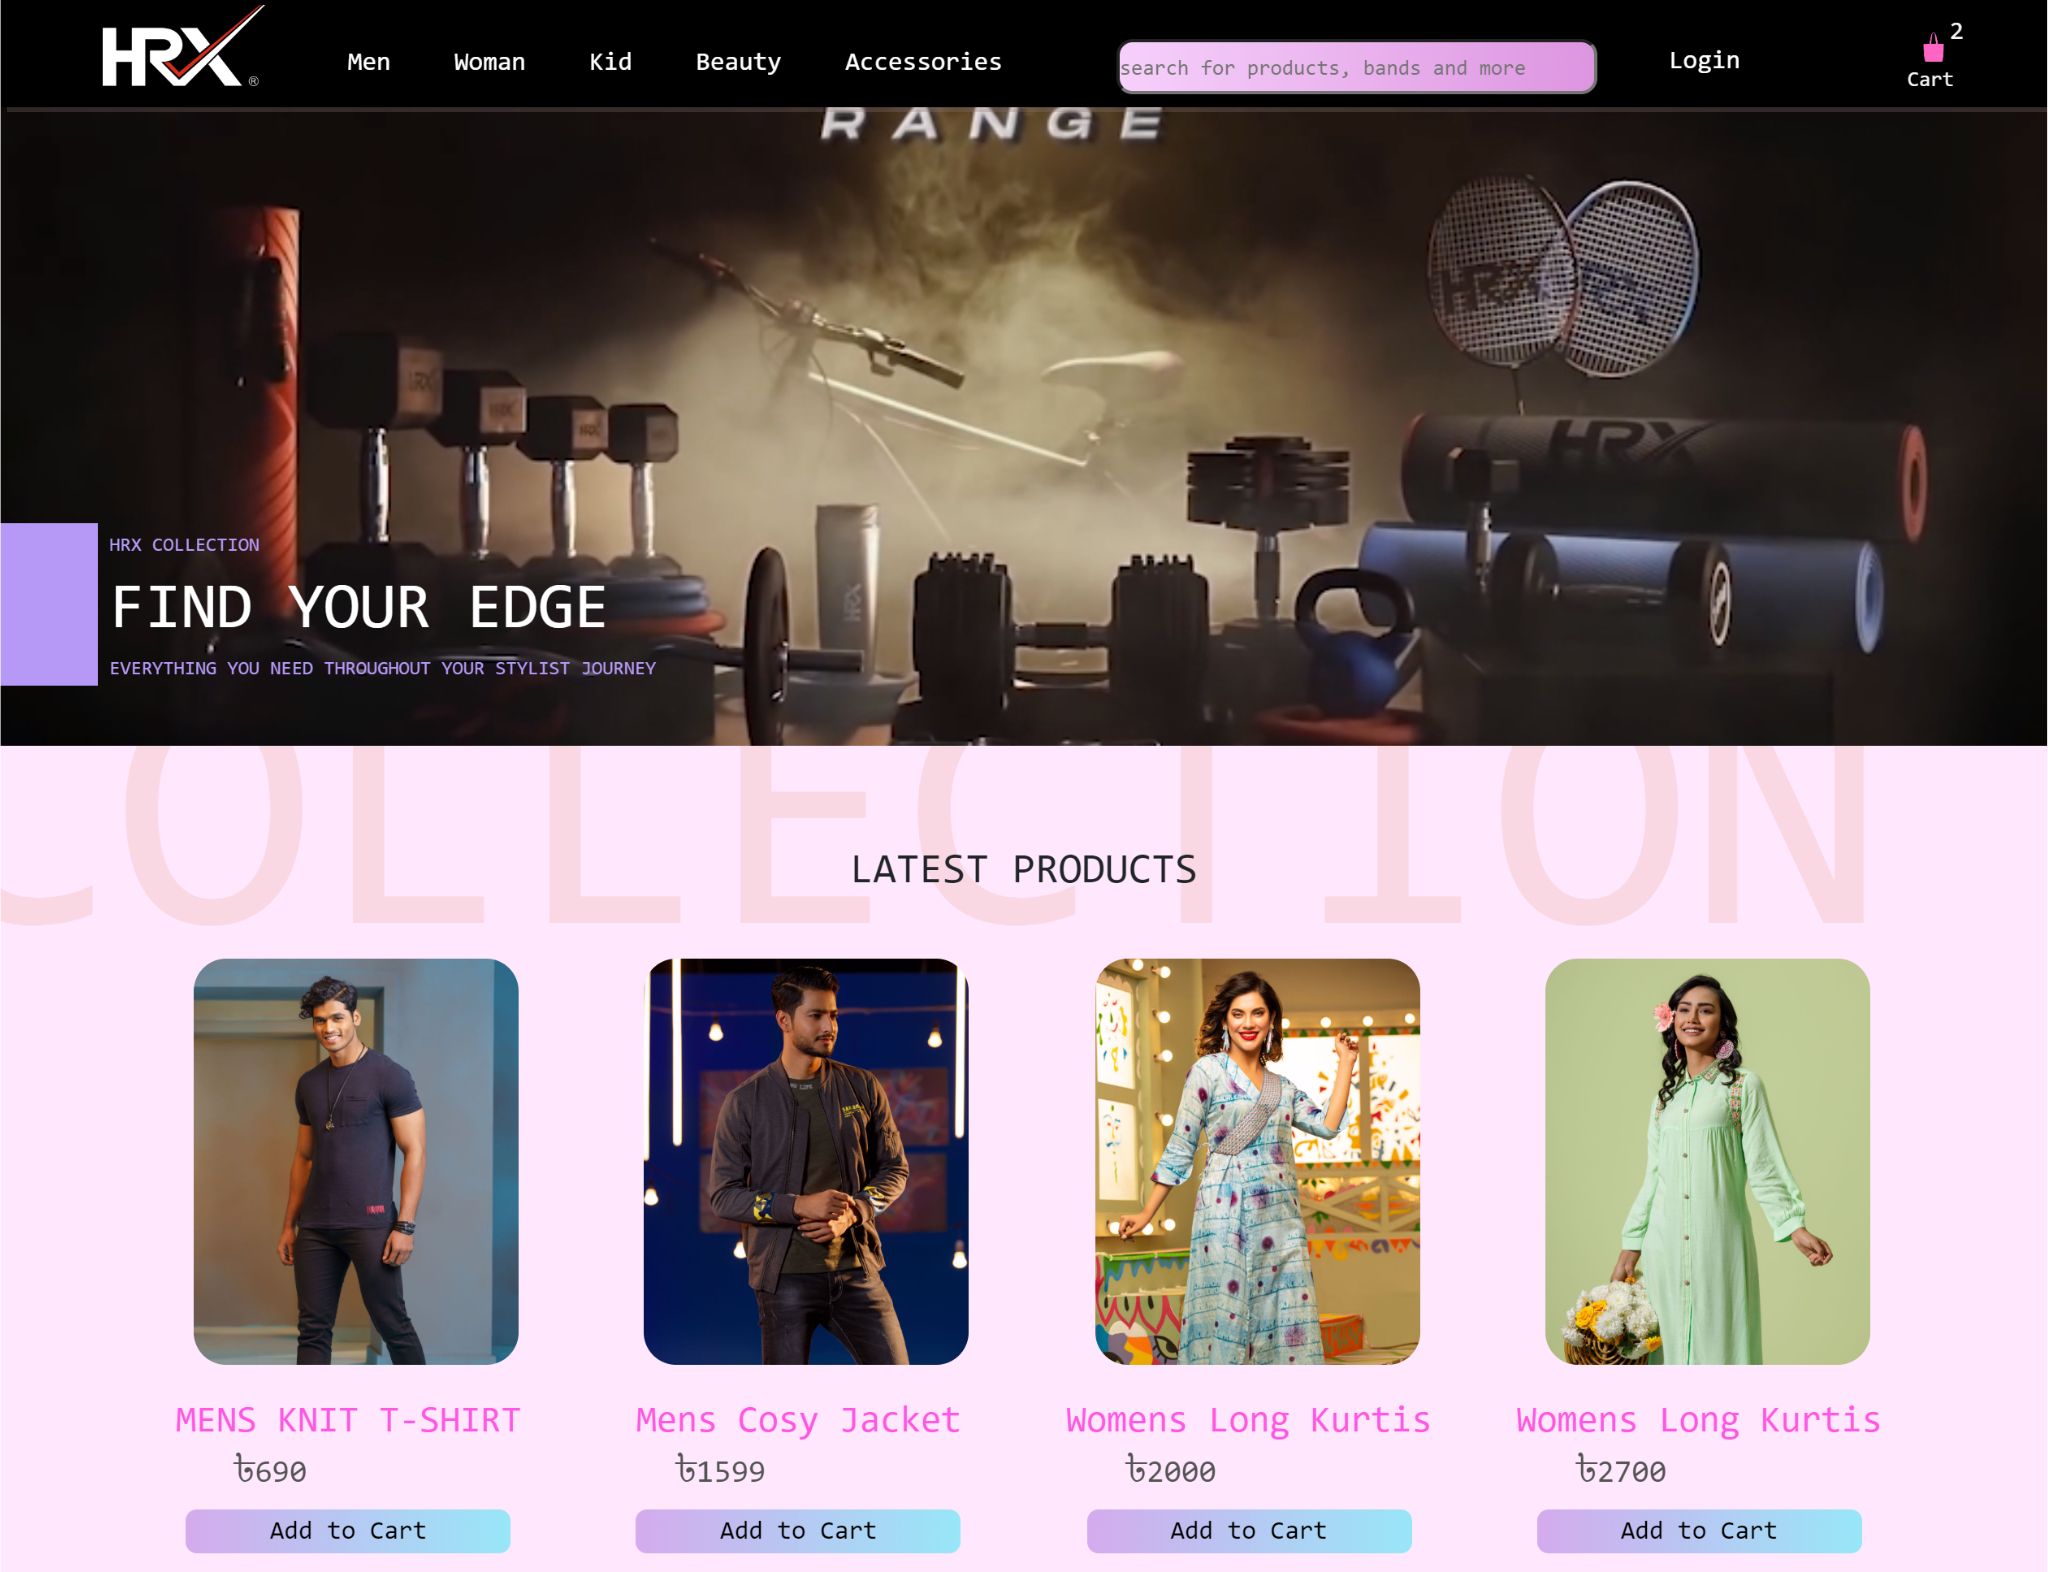Click the Login link
Image resolution: width=2048 pixels, height=1572 pixels.
click(x=1704, y=60)
